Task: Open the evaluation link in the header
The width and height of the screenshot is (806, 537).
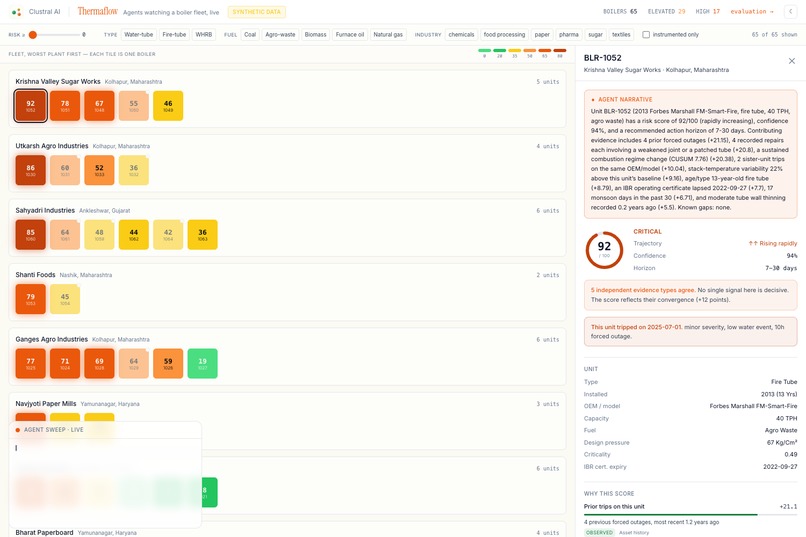Action: tap(752, 11)
